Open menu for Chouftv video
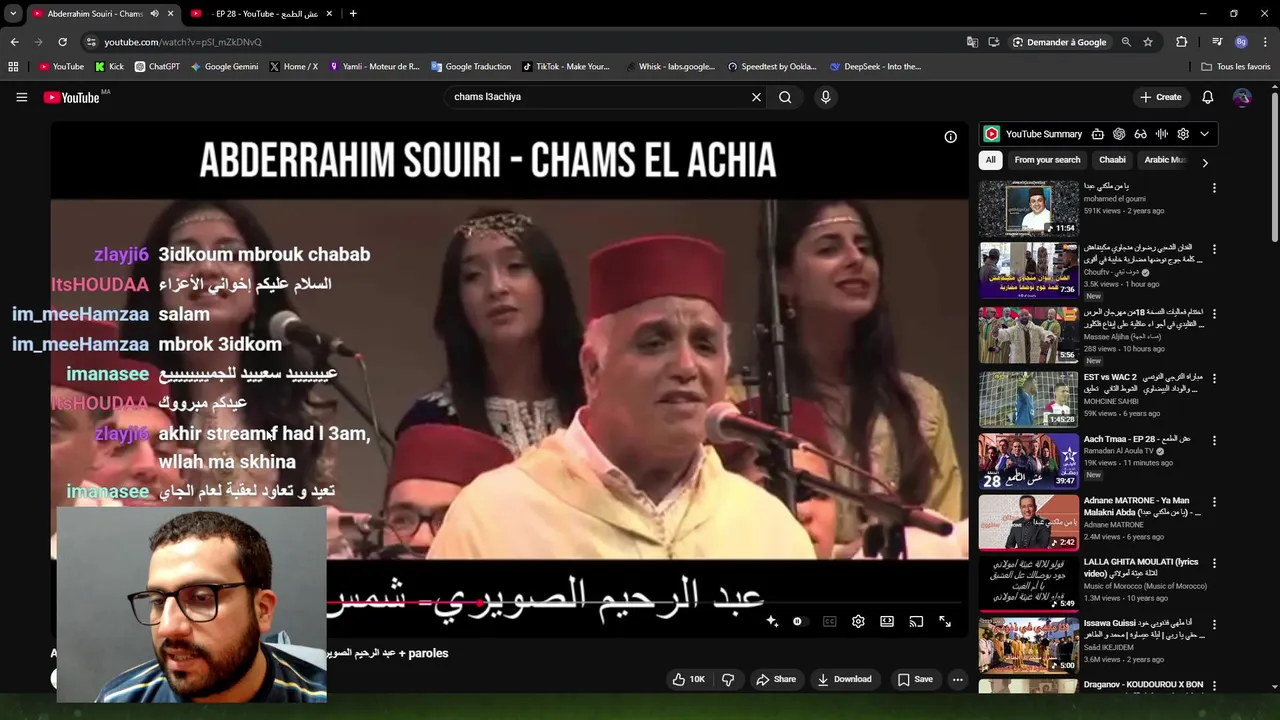 [x=1214, y=250]
